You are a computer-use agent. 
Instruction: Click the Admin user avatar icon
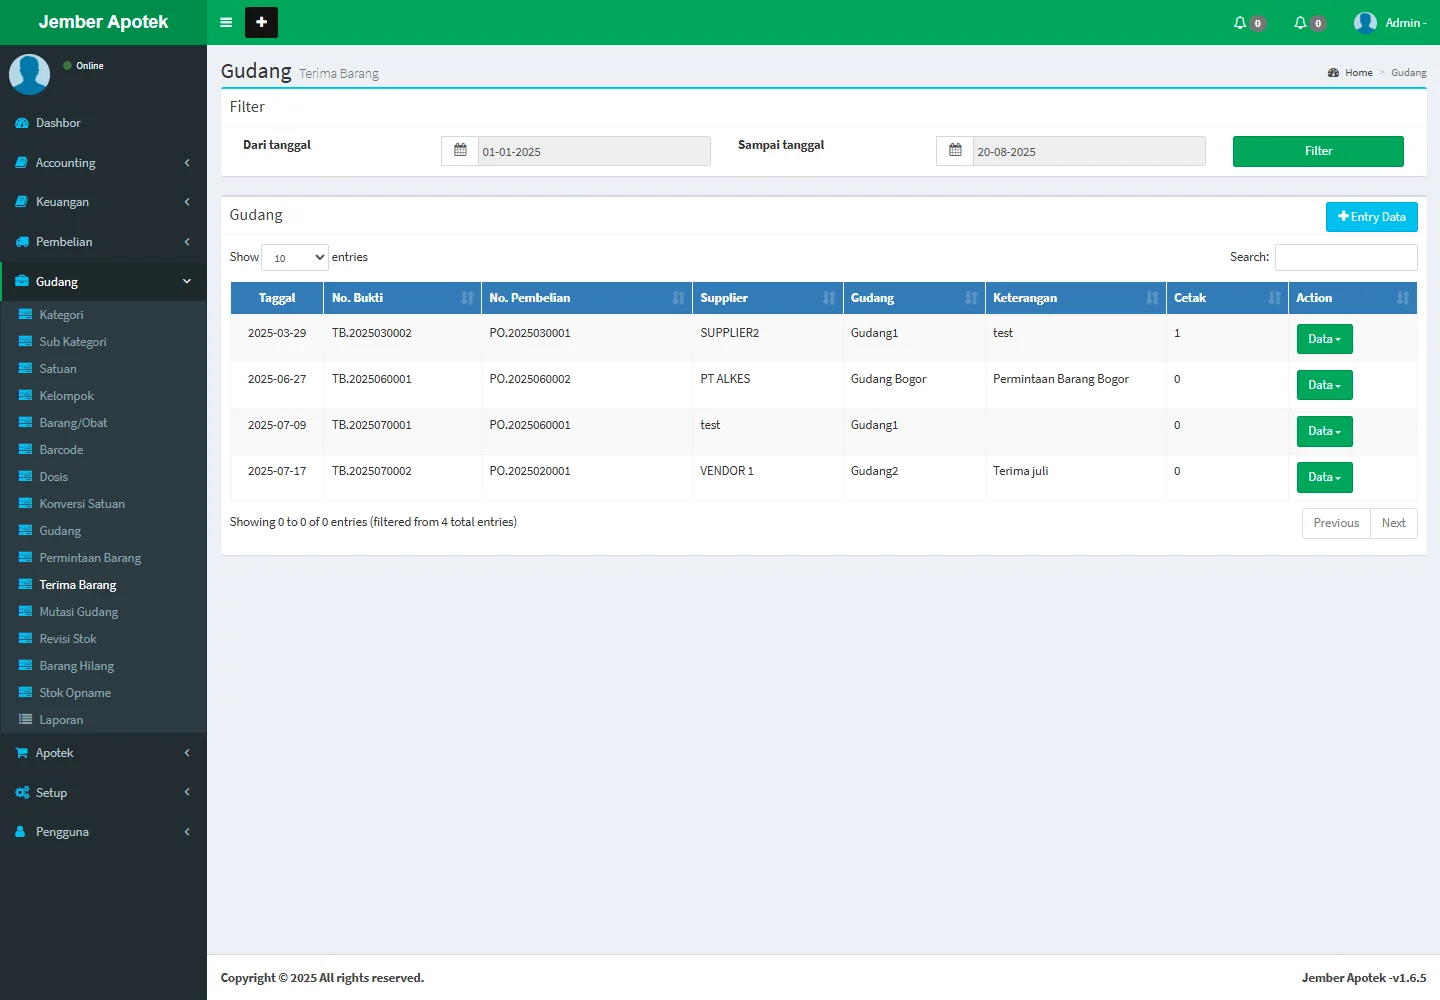click(1365, 22)
